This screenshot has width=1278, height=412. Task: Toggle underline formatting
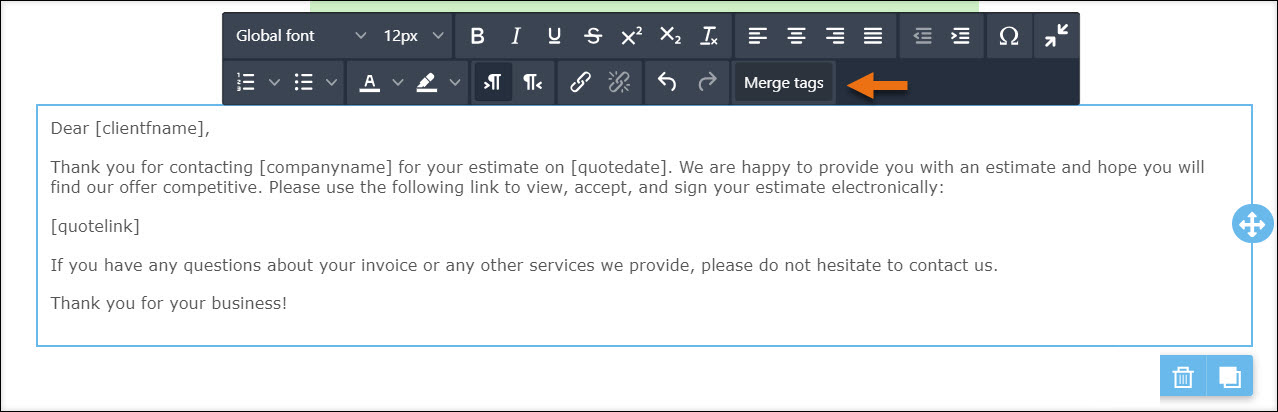pyautogui.click(x=554, y=36)
